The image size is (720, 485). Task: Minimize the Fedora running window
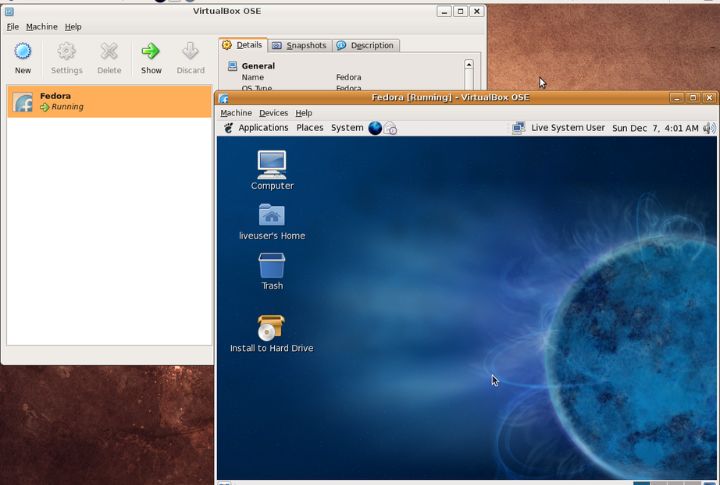[676, 97]
